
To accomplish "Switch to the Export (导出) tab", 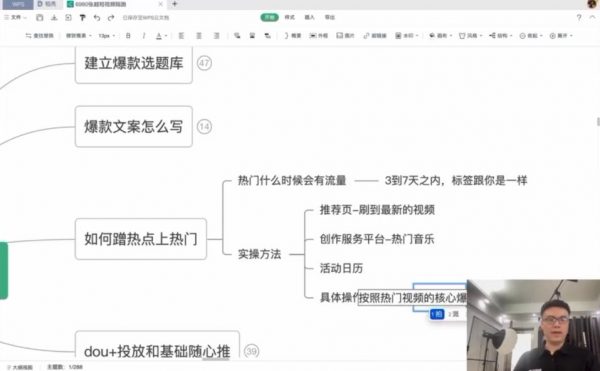I will (330, 17).
